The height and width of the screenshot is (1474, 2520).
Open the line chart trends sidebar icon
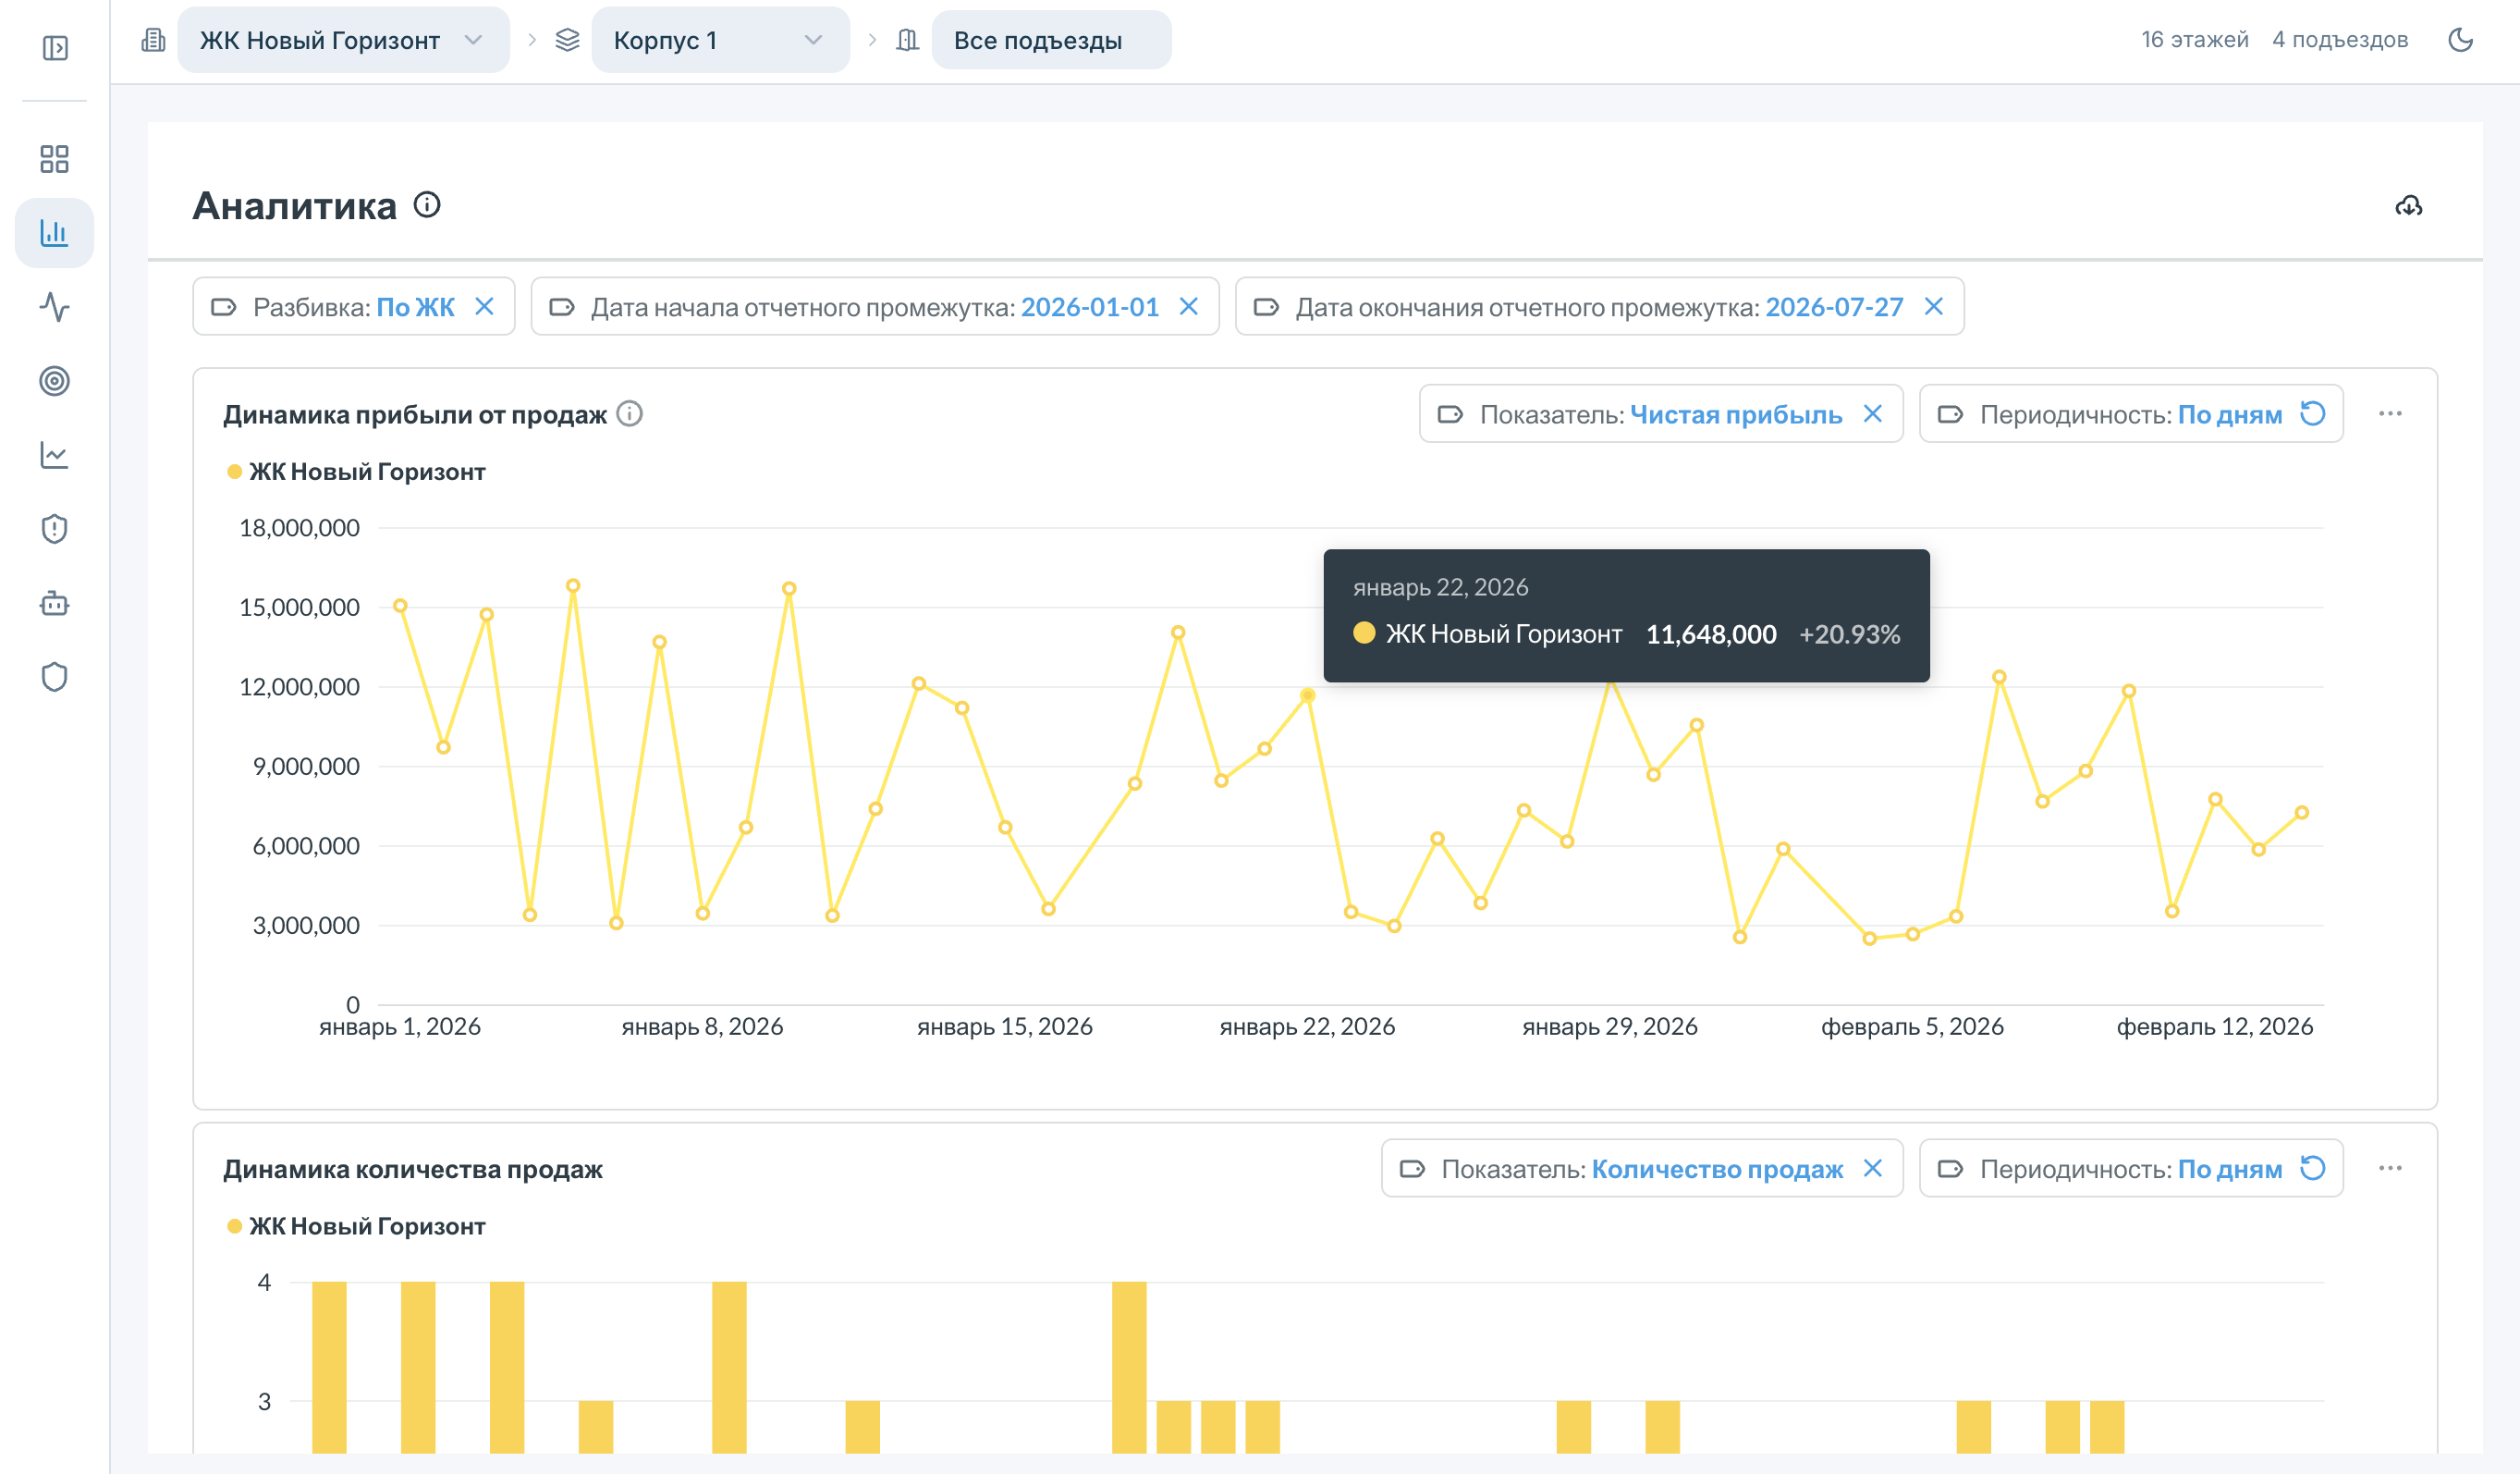point(54,455)
